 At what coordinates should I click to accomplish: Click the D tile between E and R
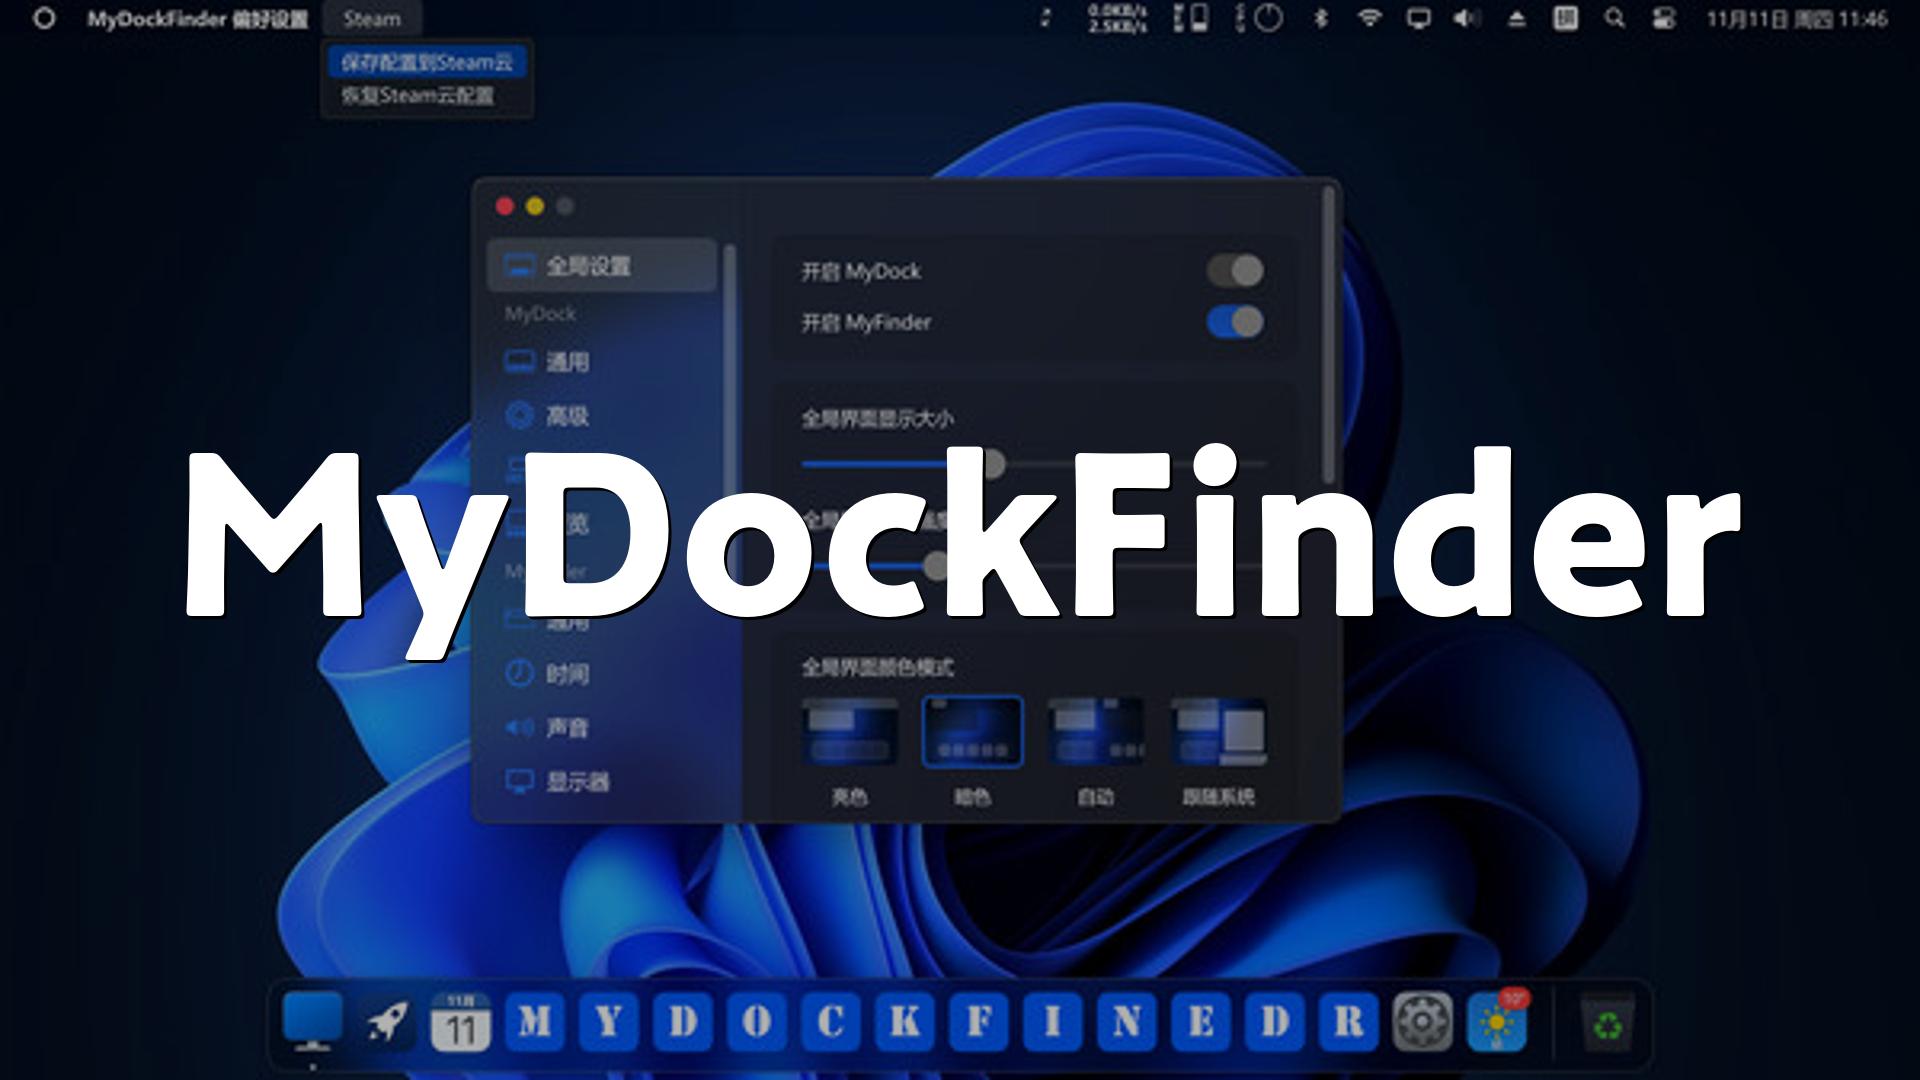(1275, 1022)
